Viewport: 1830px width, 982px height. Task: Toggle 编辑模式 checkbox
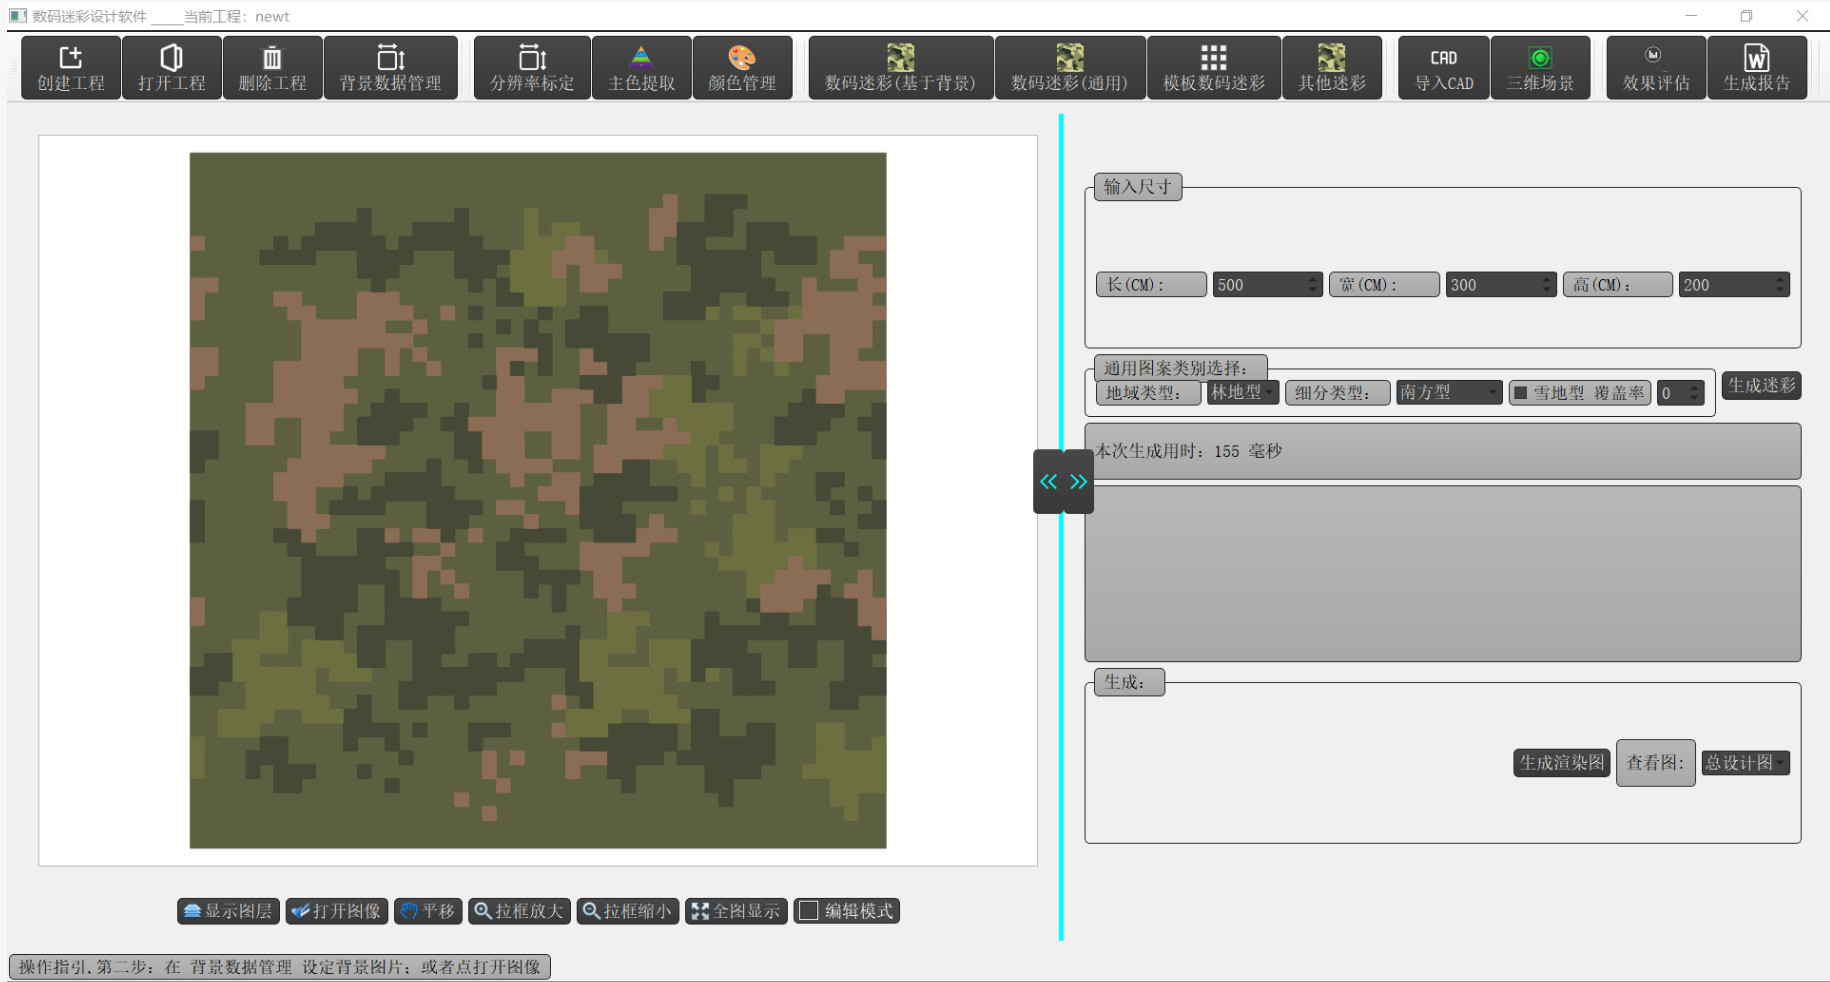tap(809, 911)
